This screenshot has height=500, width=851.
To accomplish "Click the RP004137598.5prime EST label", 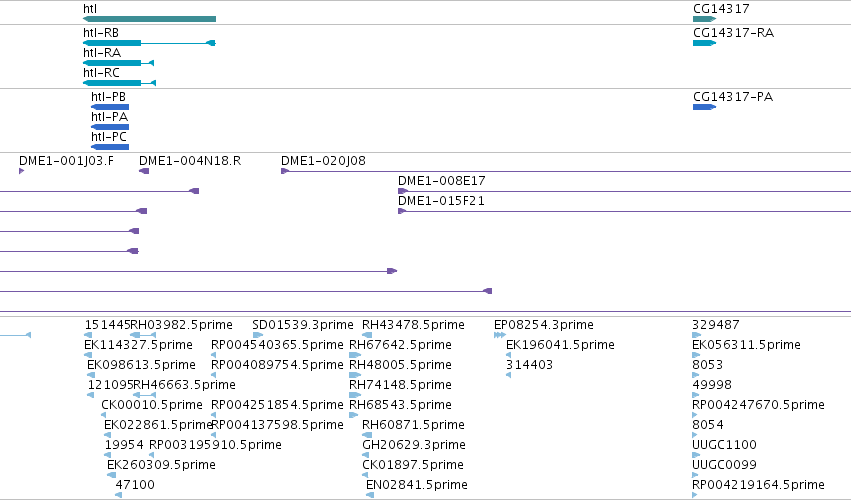I will click(x=277, y=425).
